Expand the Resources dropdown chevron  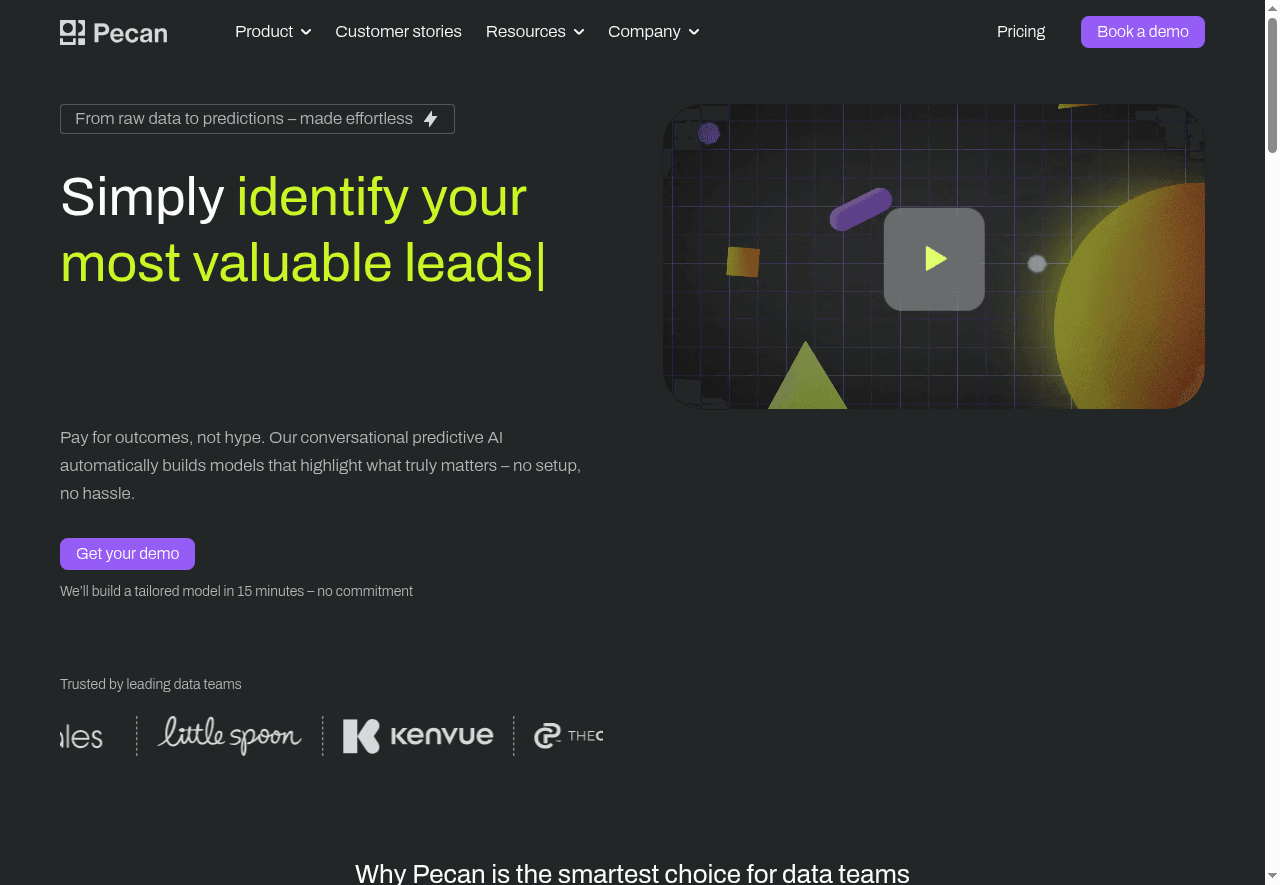[579, 32]
